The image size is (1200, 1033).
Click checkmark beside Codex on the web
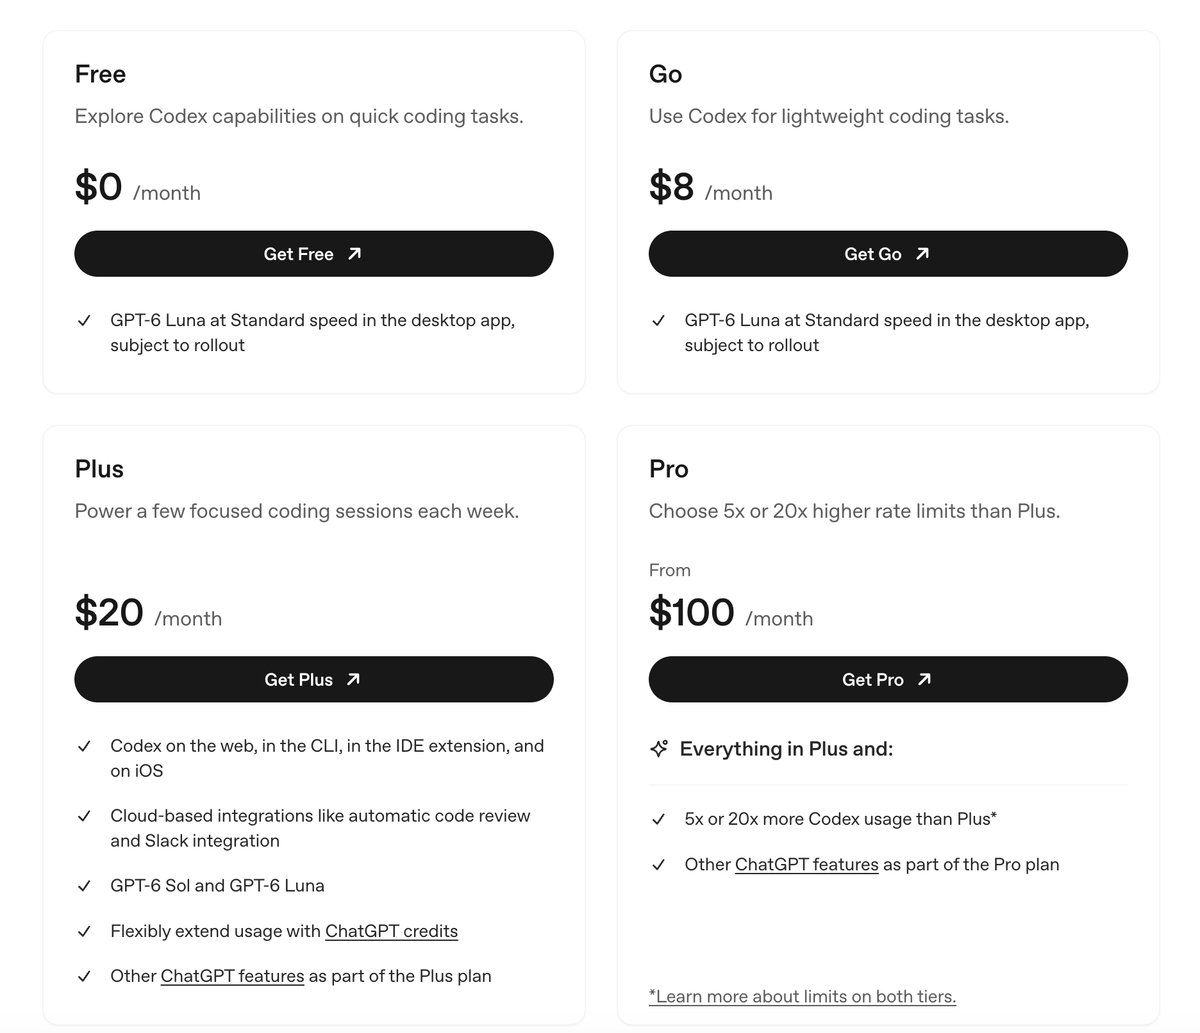point(85,746)
